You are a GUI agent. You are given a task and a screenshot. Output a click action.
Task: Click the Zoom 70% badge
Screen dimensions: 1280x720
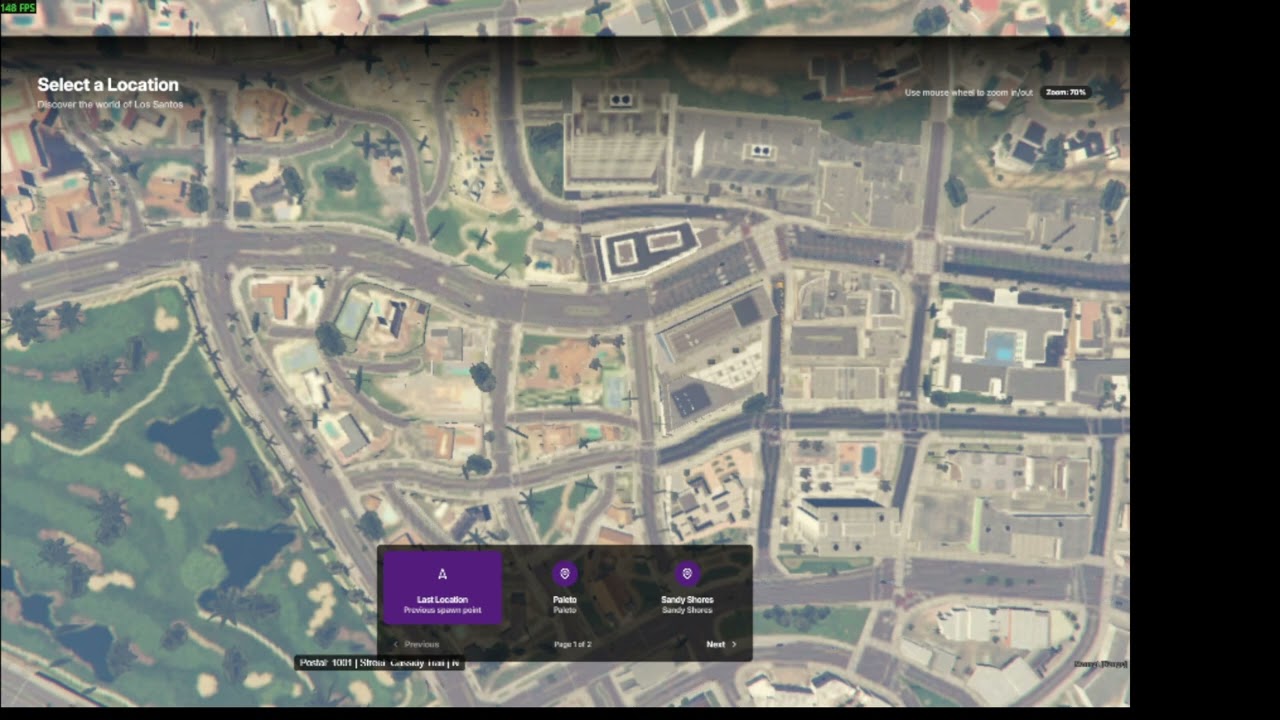(x=1065, y=92)
